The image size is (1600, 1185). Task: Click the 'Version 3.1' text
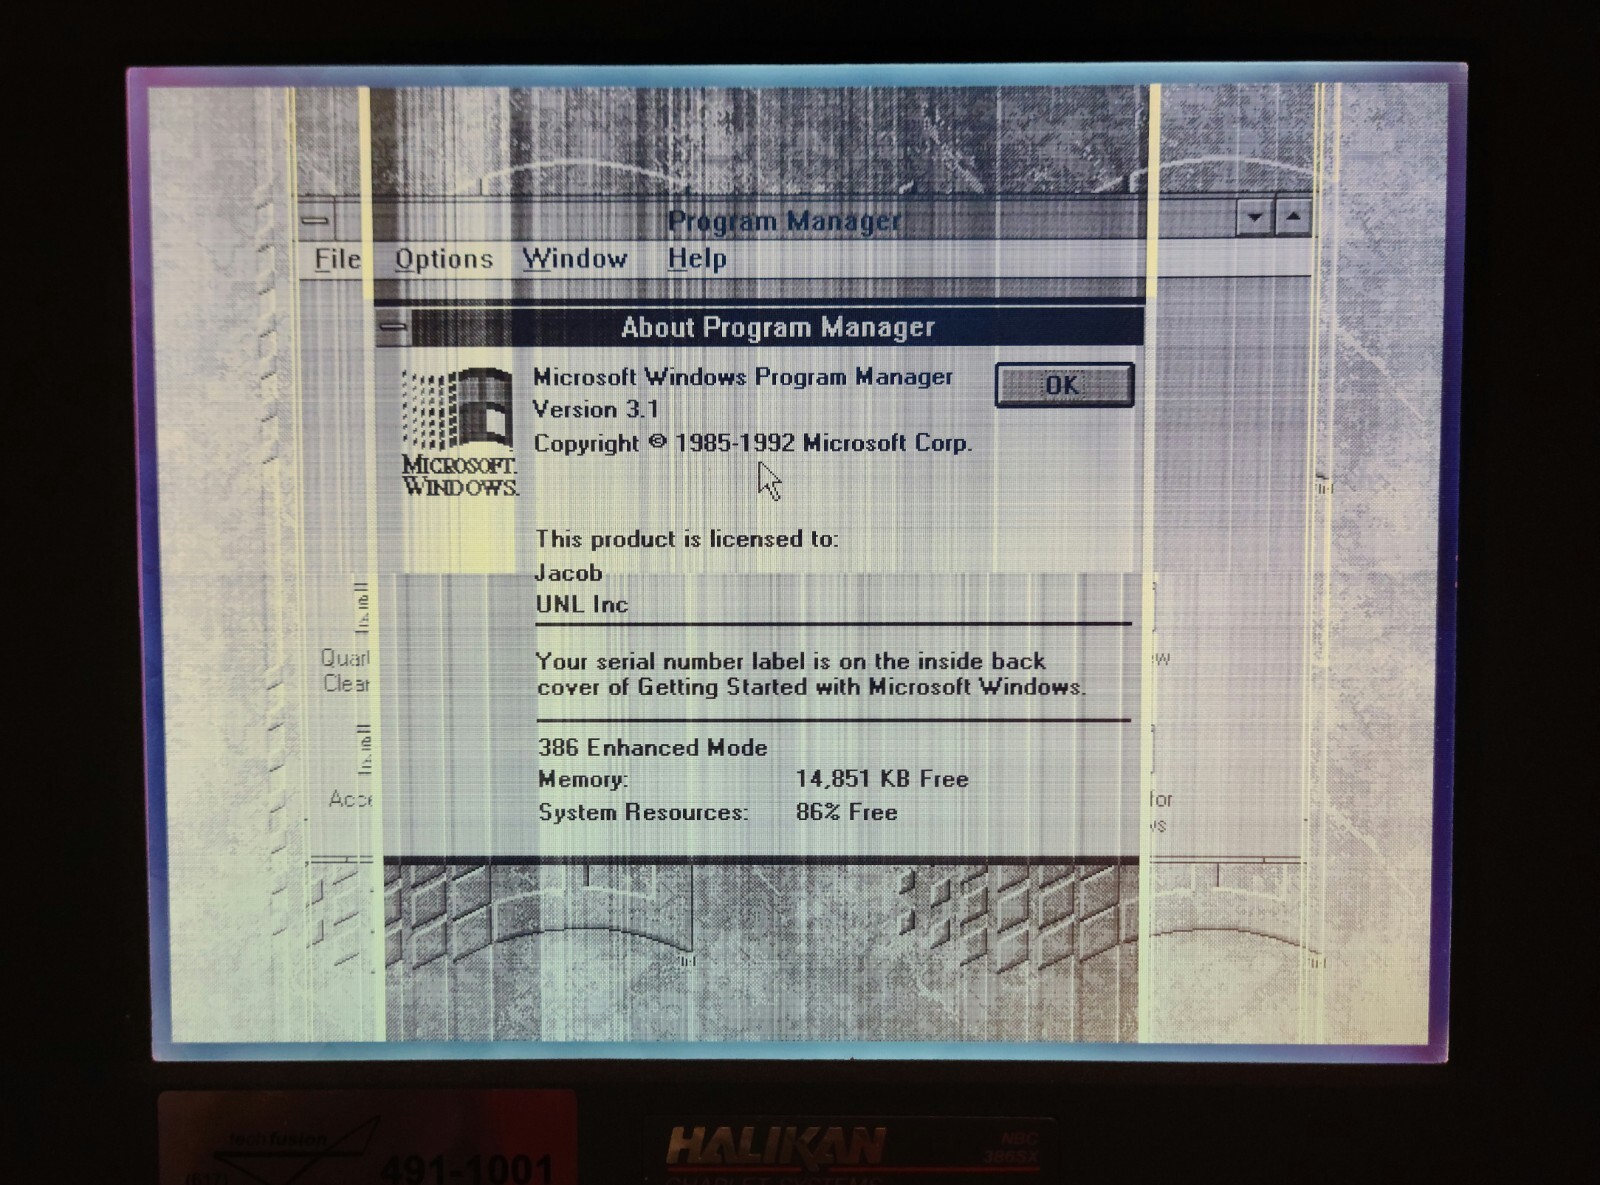coord(596,409)
